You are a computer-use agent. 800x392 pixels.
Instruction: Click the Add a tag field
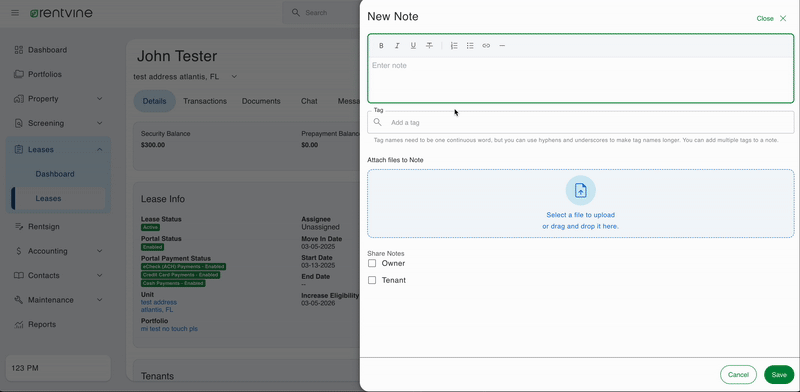(x=581, y=122)
